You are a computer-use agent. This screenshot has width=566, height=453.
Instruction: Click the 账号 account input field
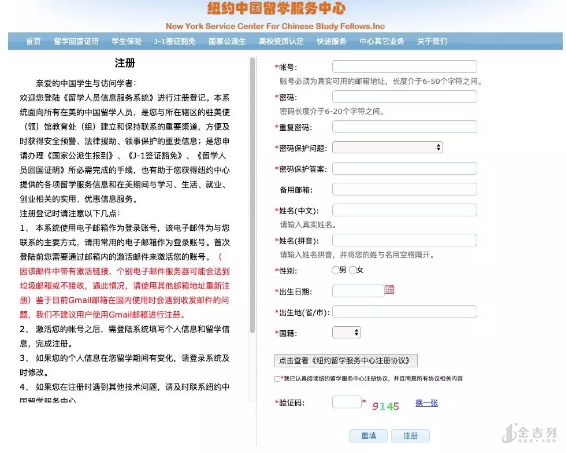pos(404,66)
